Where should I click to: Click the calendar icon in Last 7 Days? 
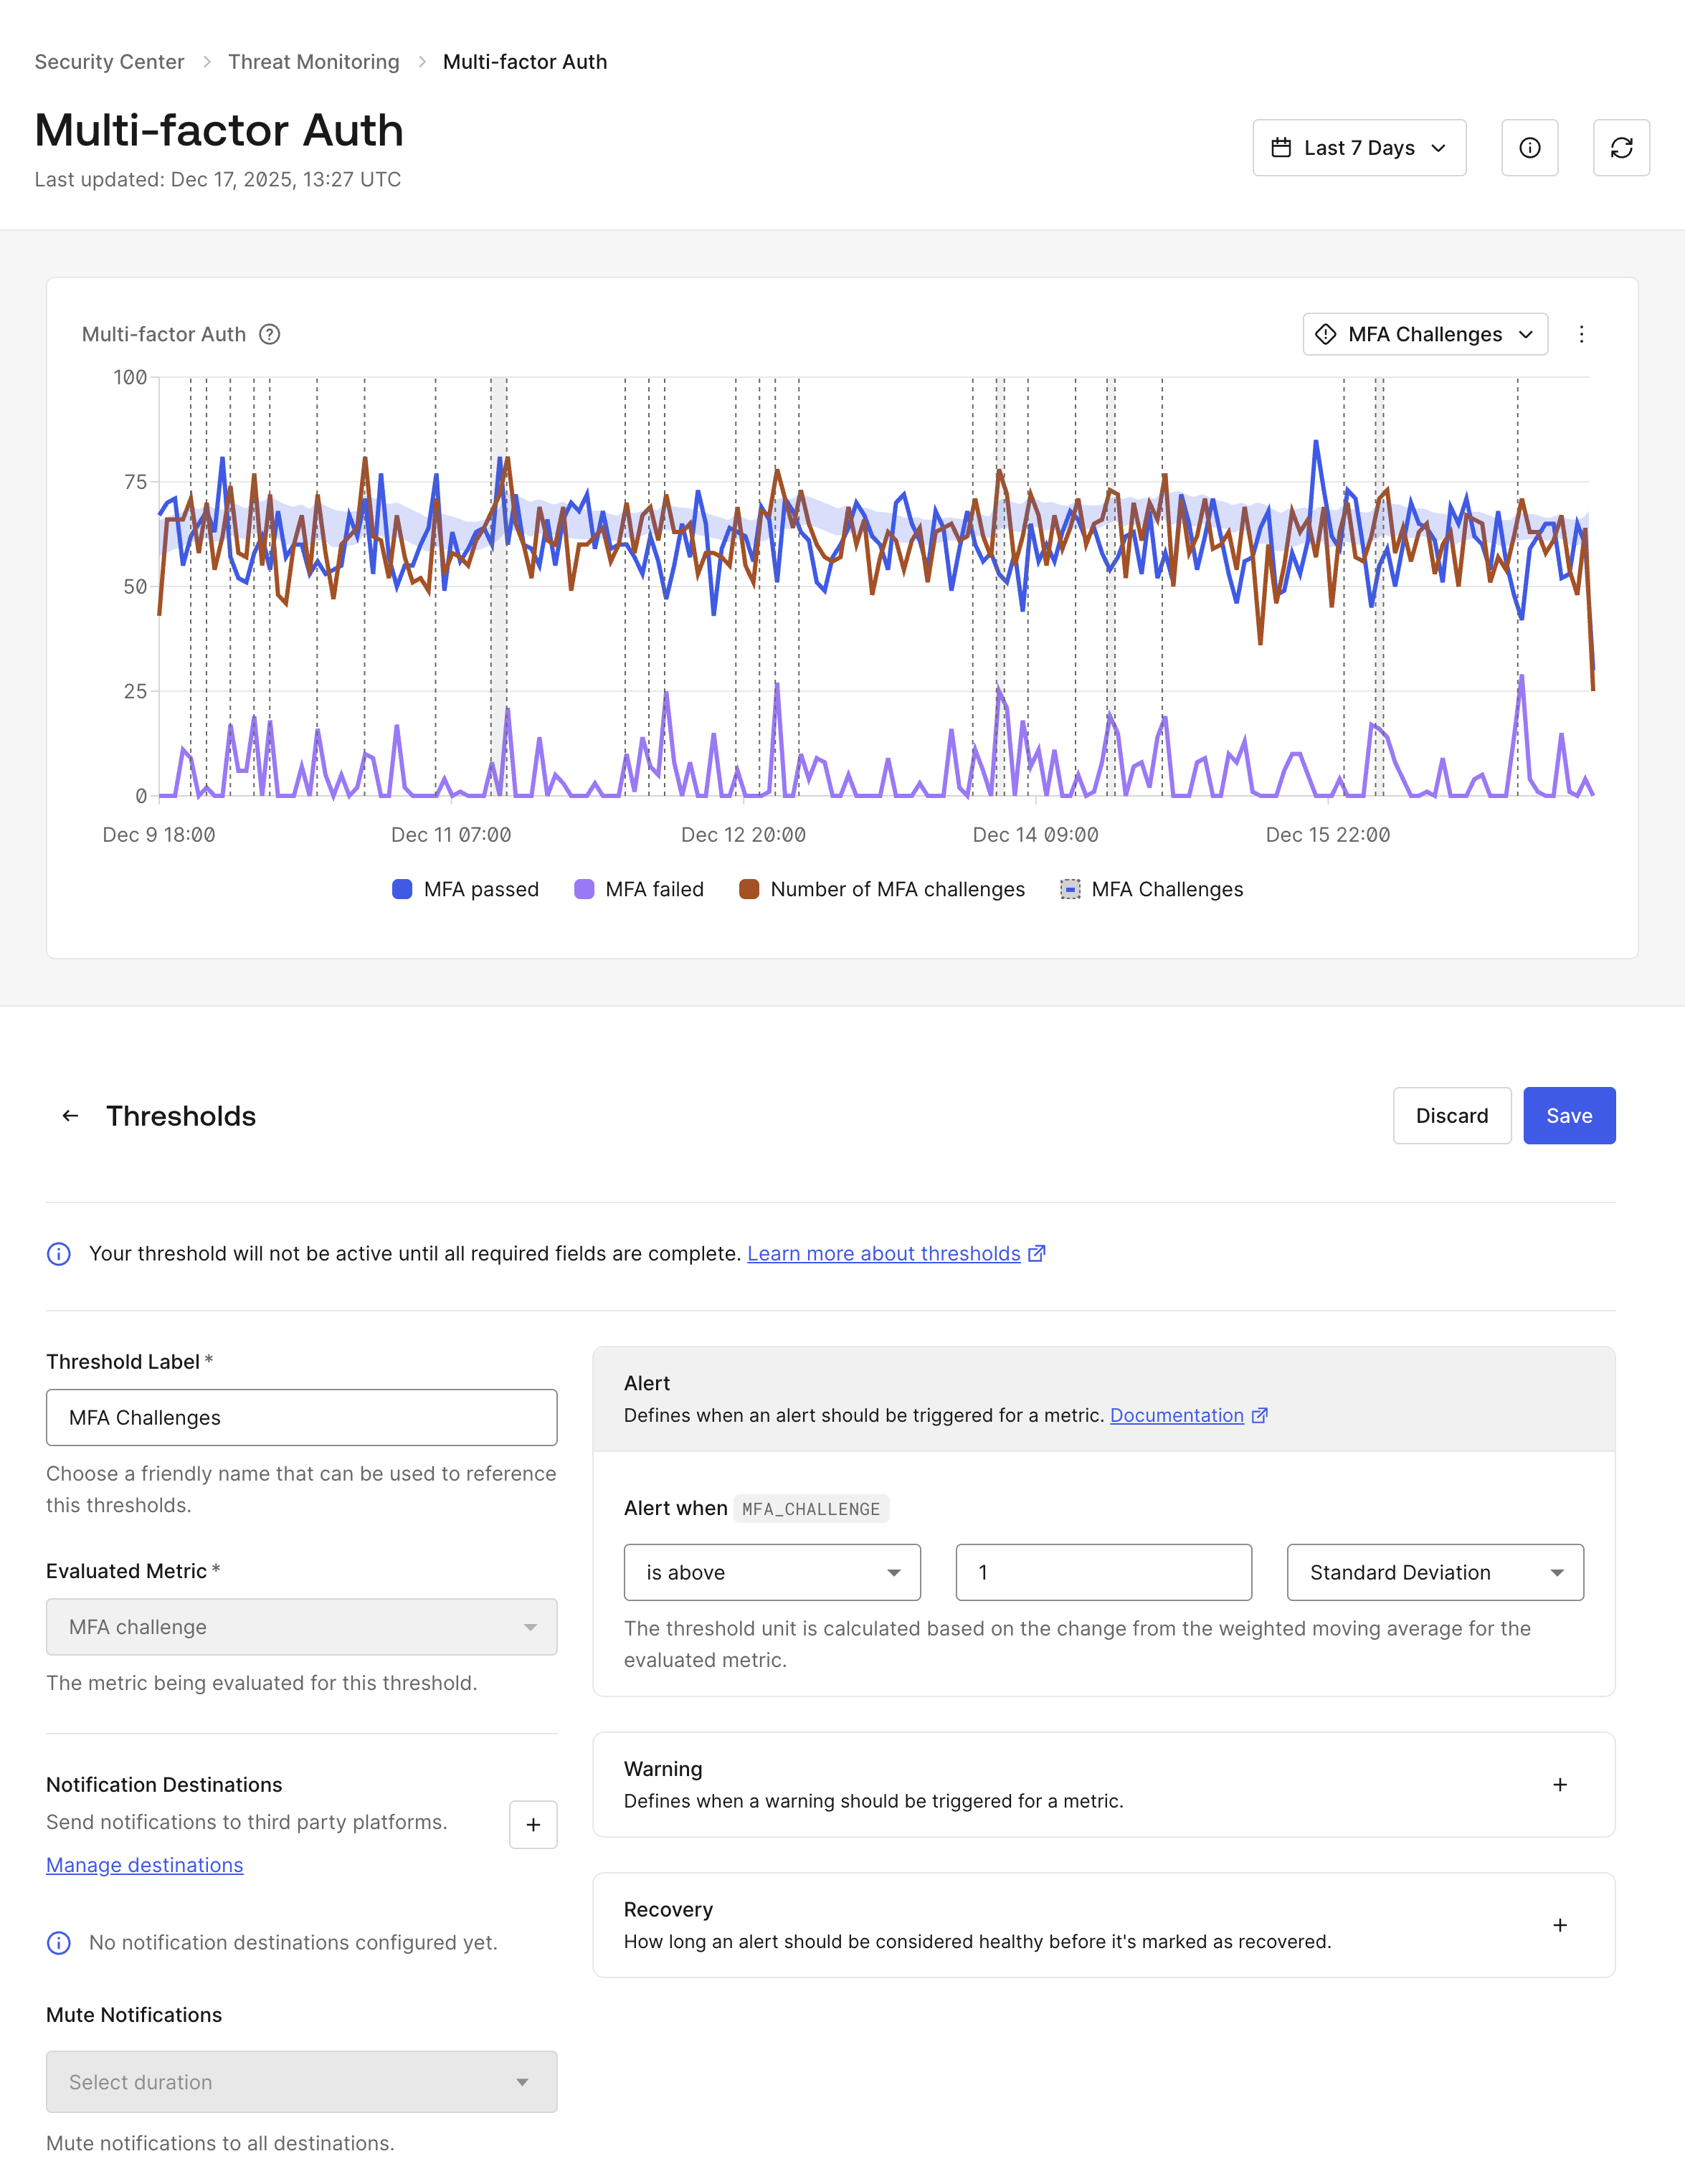click(1281, 148)
